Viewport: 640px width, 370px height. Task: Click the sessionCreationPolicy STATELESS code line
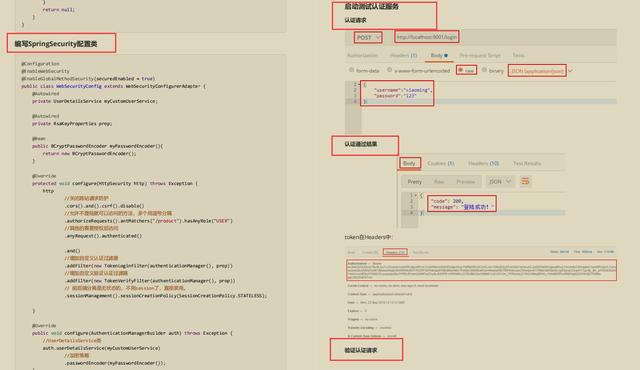tap(166, 296)
